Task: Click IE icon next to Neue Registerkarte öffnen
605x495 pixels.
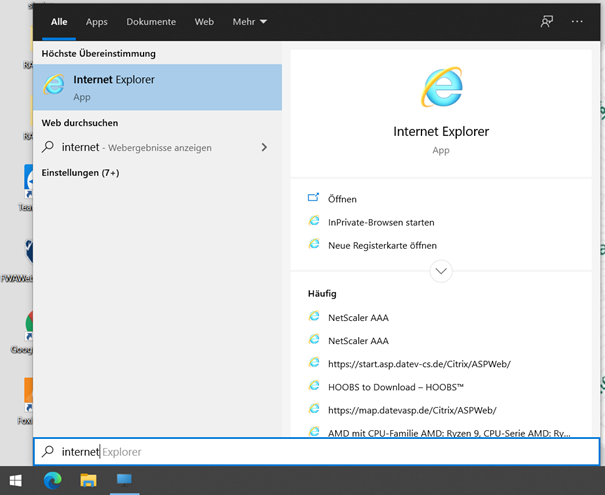Action: pyautogui.click(x=314, y=244)
